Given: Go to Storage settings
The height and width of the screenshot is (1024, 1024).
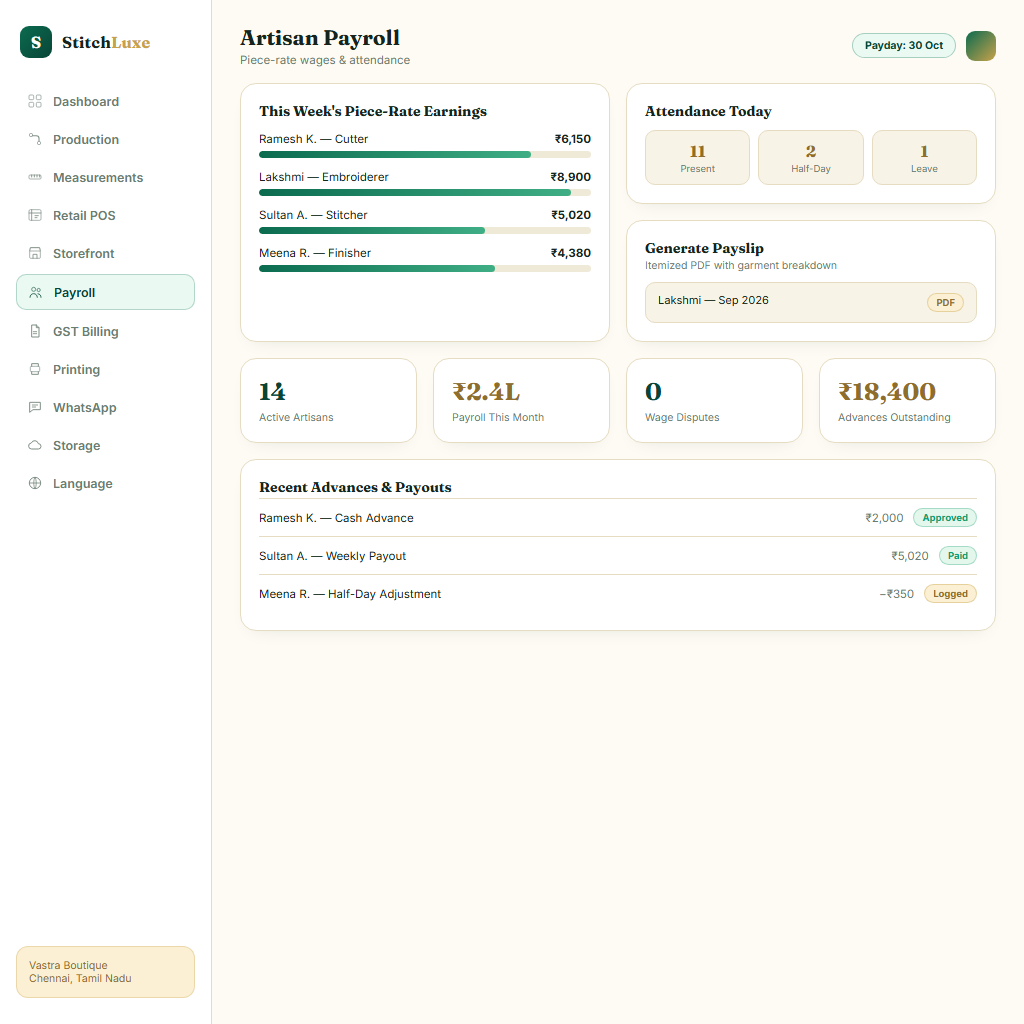Looking at the screenshot, I should coord(105,445).
